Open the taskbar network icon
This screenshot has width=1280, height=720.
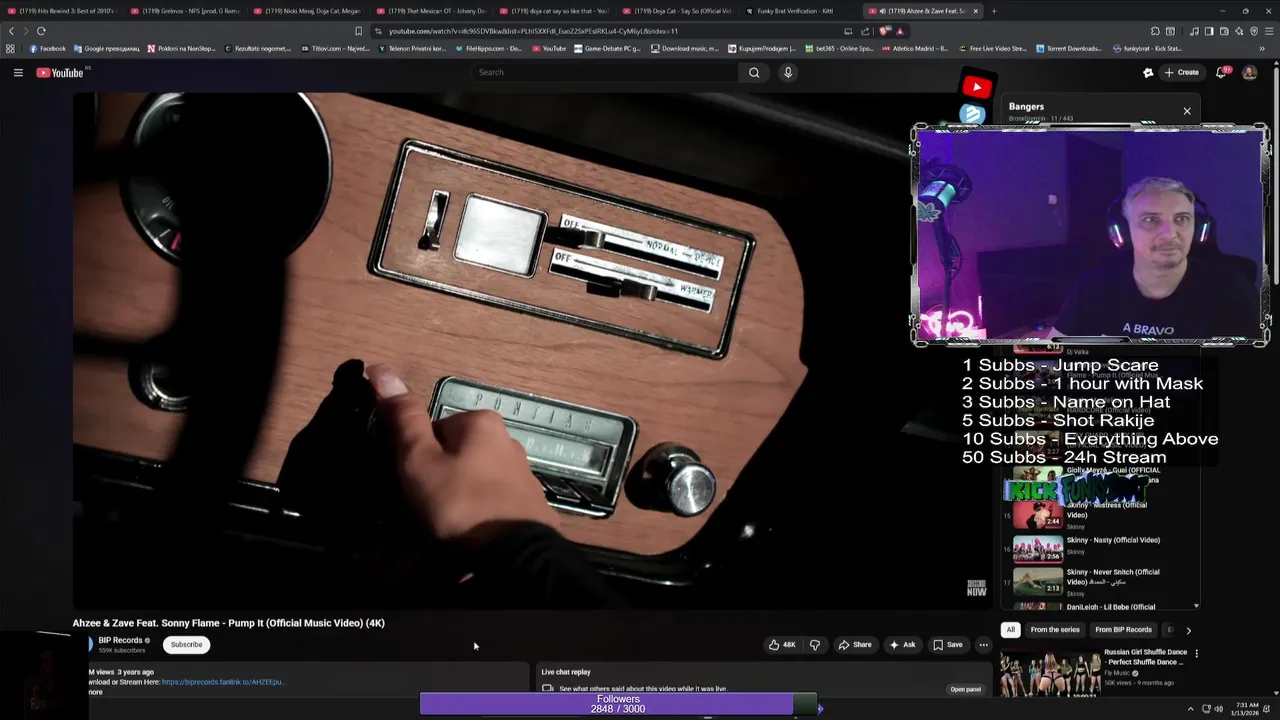(1205, 709)
